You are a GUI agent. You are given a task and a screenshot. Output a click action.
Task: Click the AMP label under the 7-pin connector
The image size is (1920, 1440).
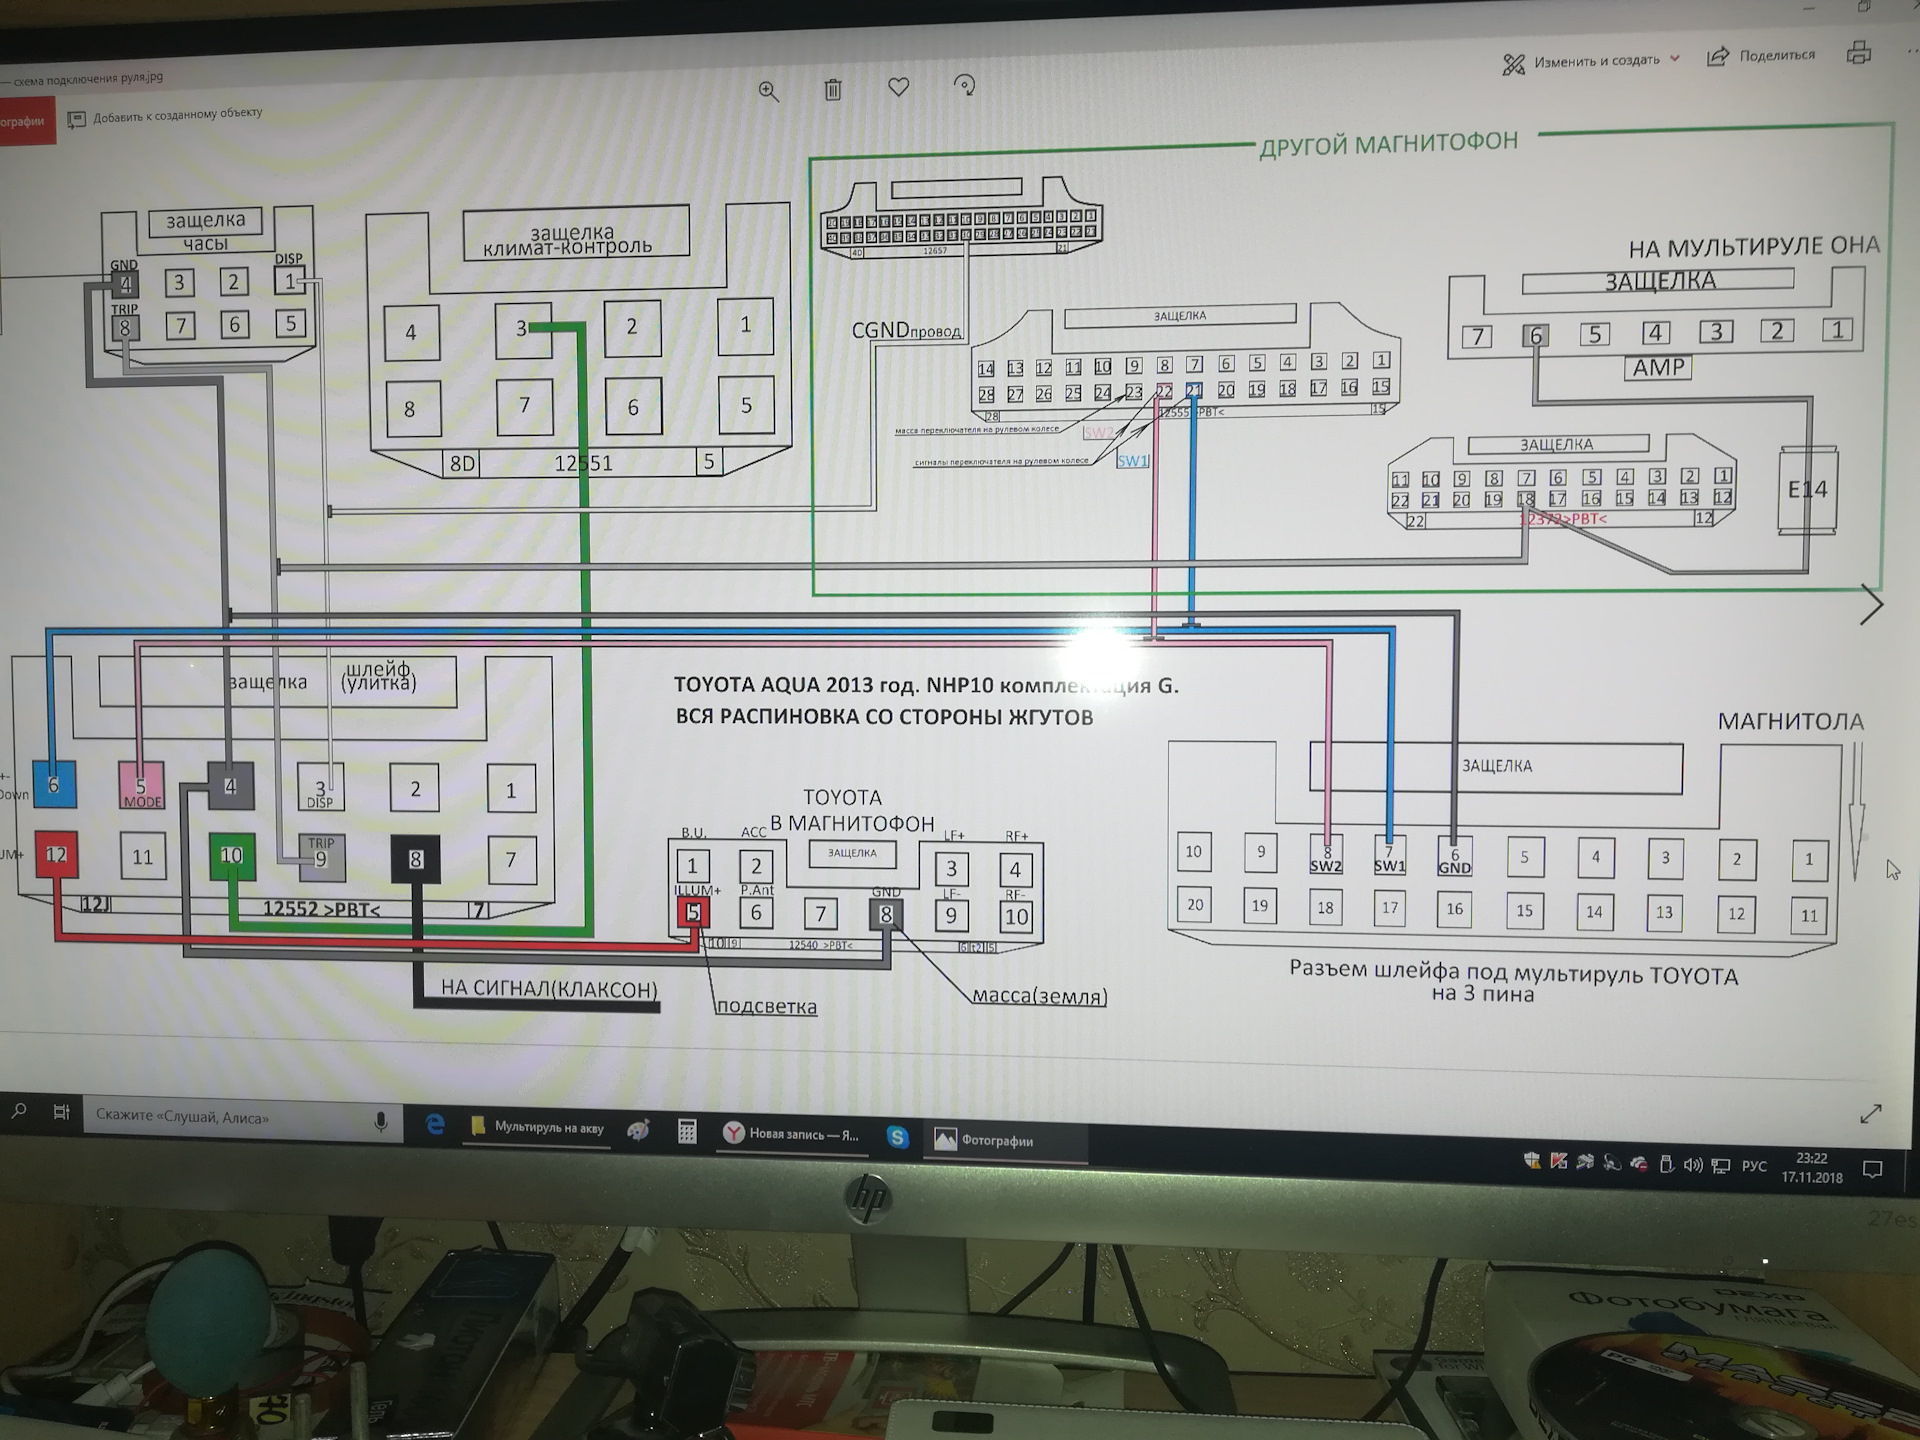click(x=1659, y=368)
